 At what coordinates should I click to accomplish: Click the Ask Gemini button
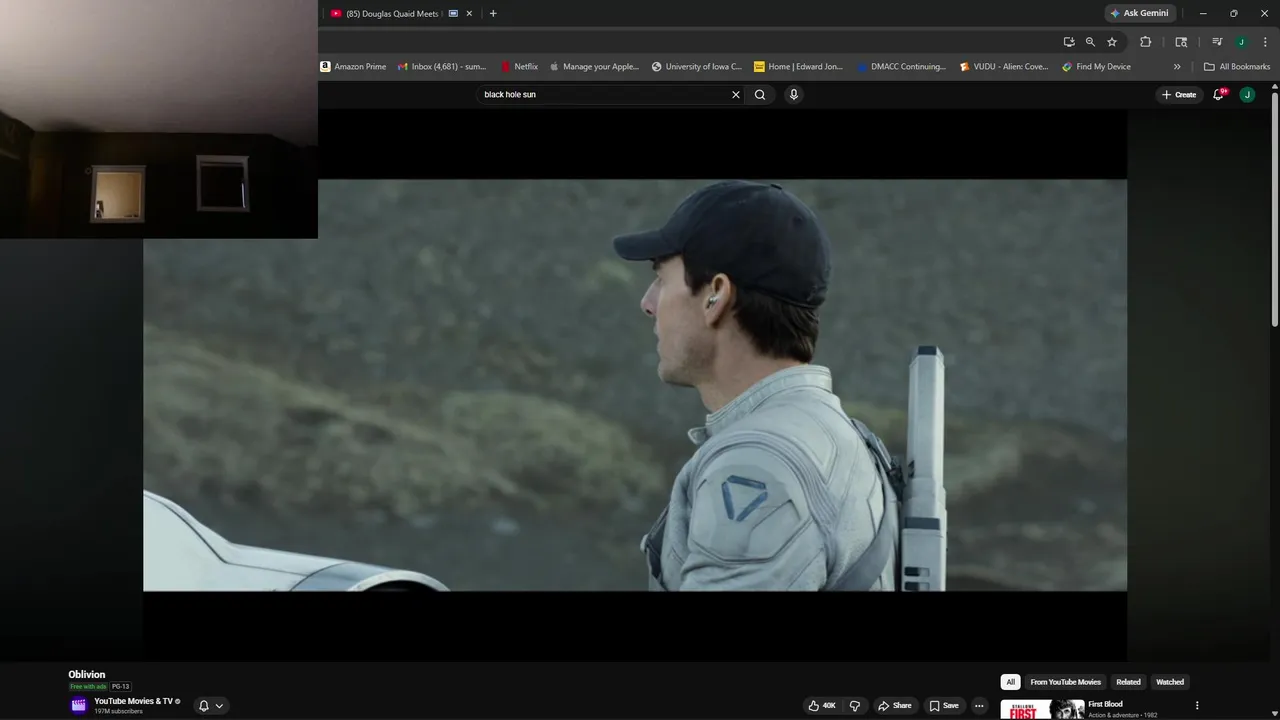click(x=1138, y=13)
